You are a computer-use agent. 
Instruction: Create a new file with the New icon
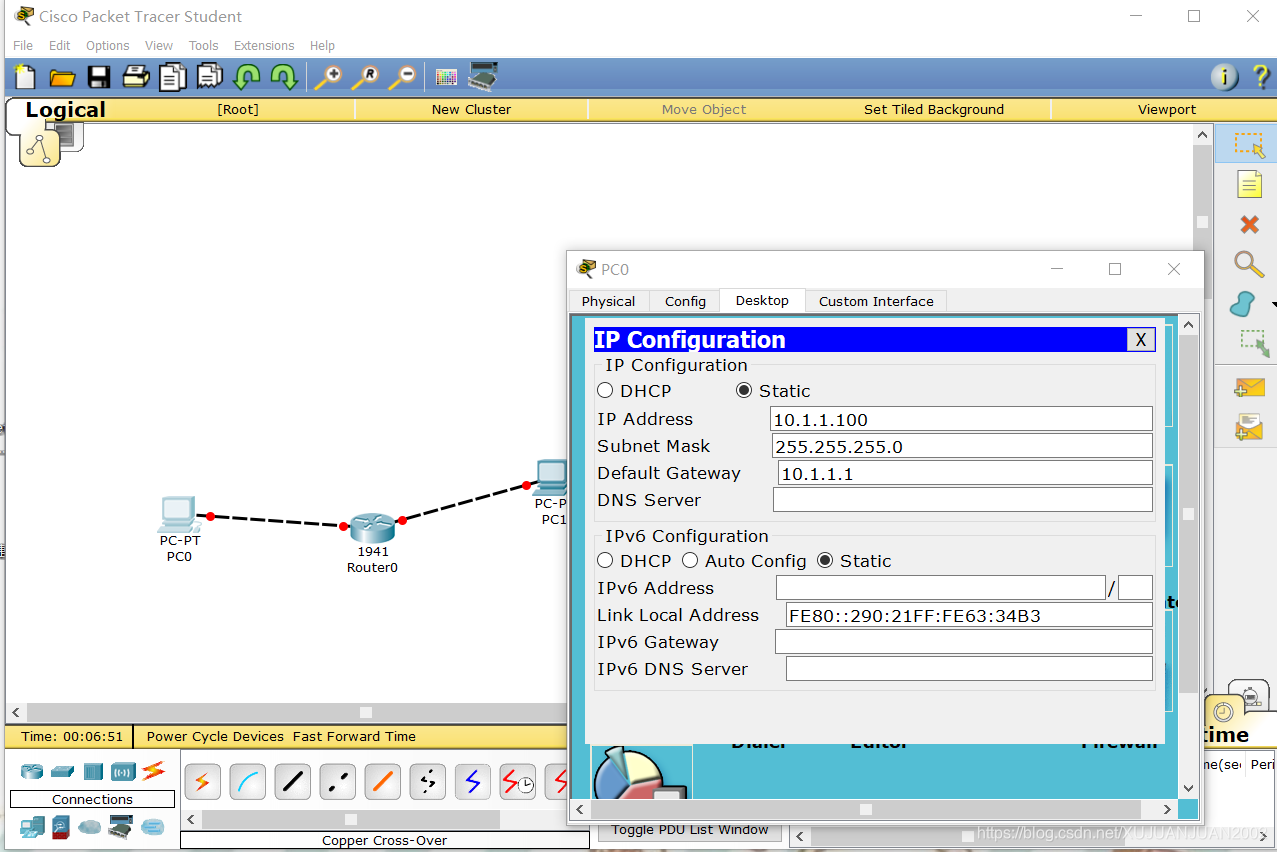click(x=25, y=77)
